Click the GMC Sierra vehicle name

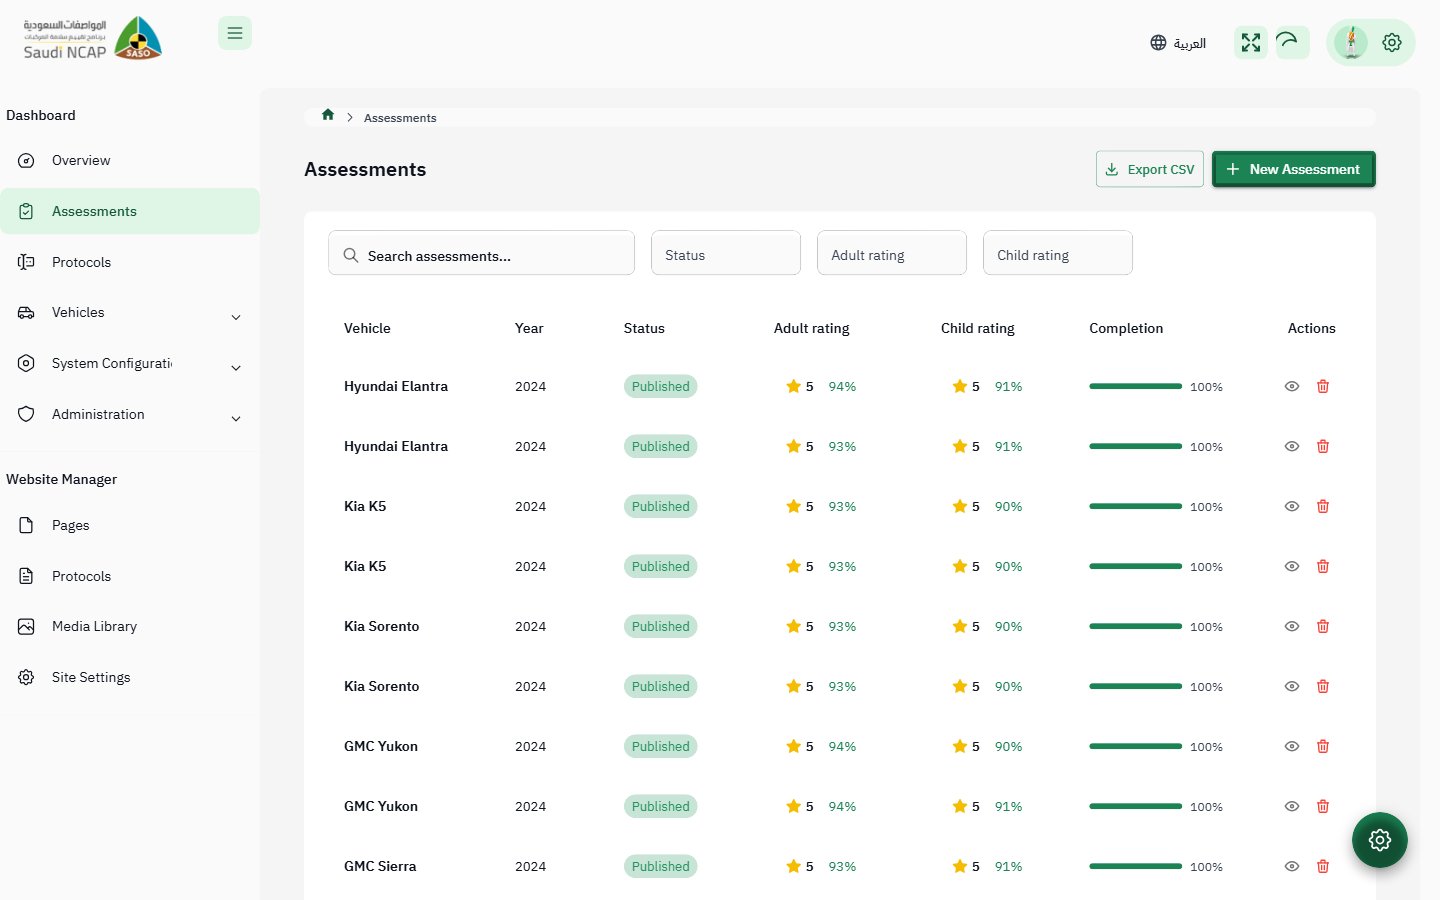coord(380,866)
